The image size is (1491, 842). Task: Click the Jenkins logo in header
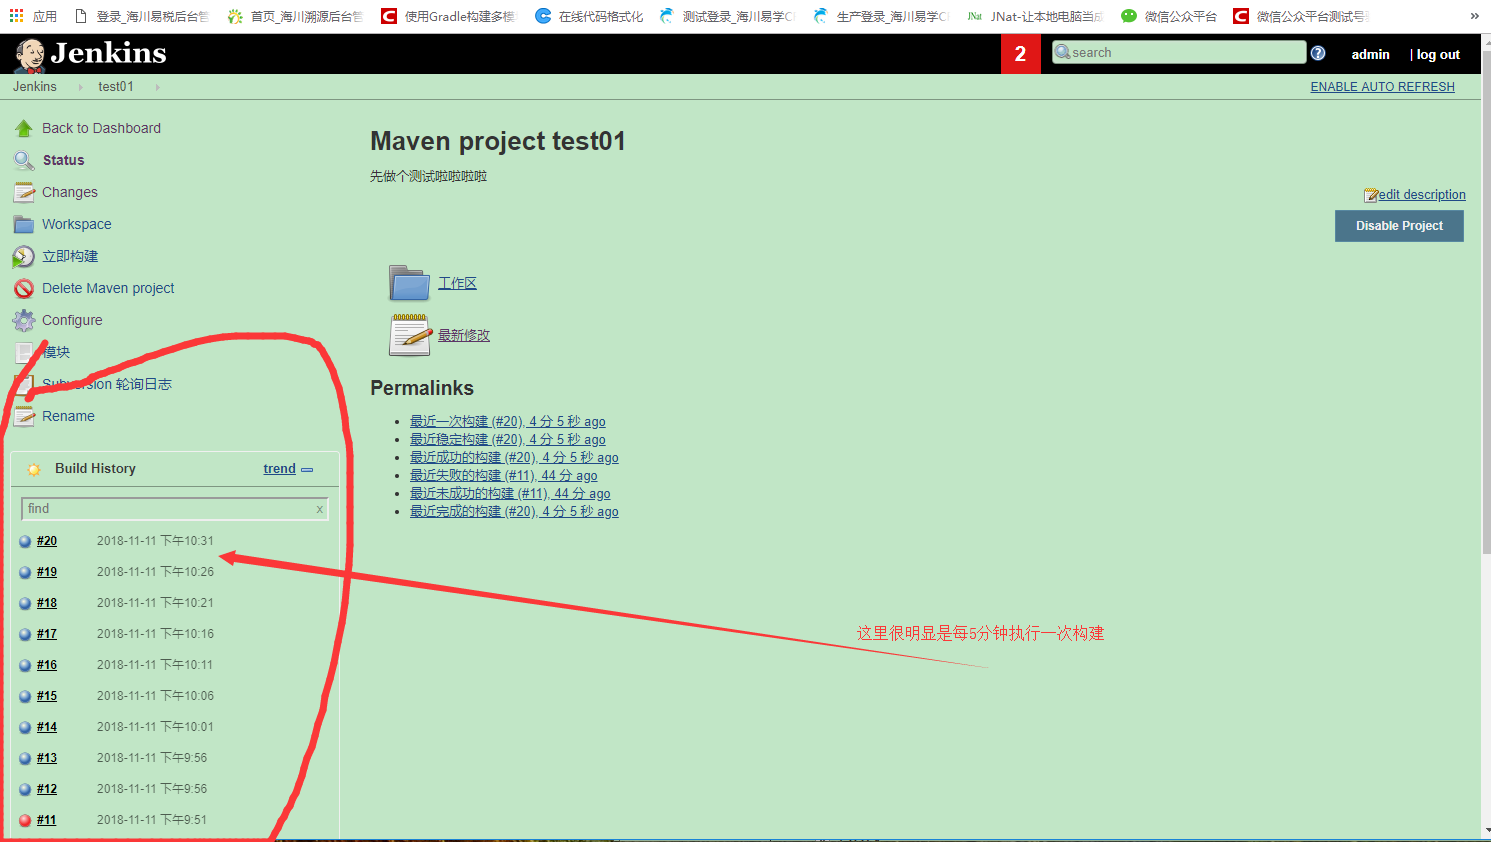click(x=90, y=54)
